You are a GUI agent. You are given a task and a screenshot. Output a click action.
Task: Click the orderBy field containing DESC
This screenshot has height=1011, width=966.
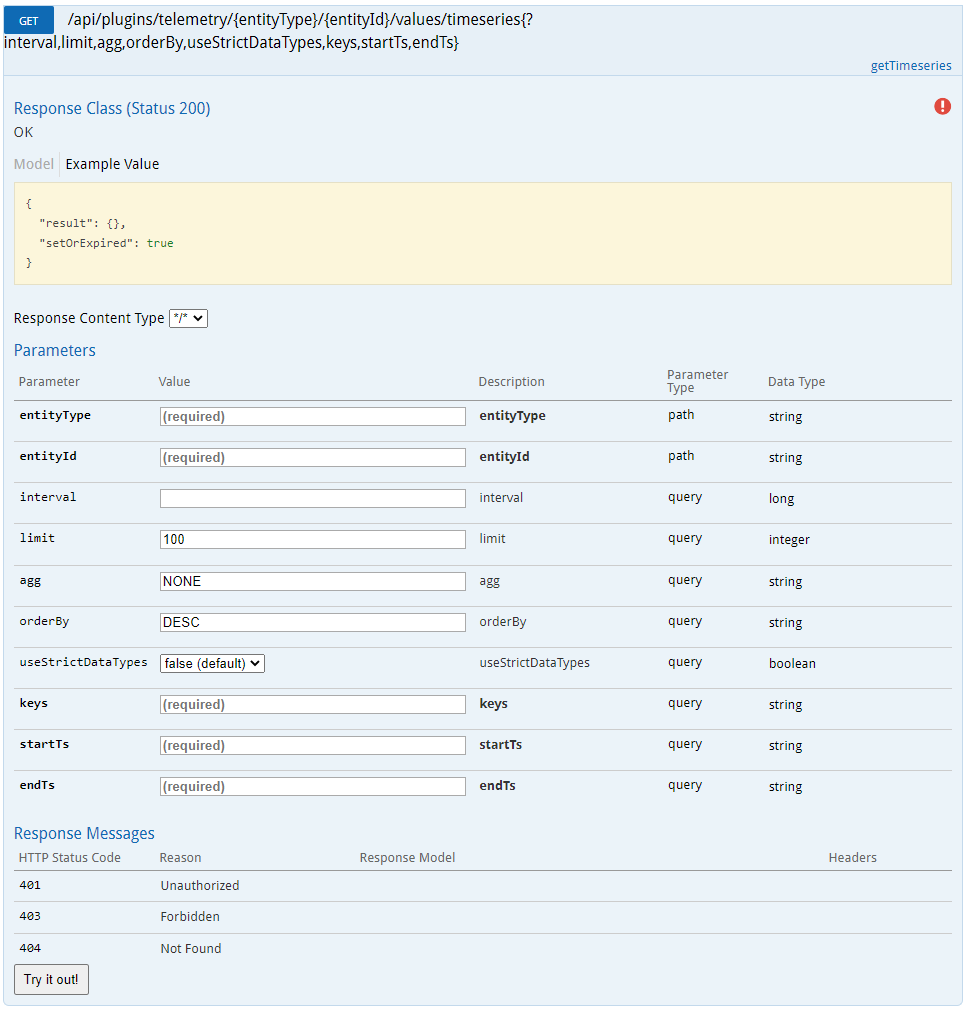coord(313,622)
